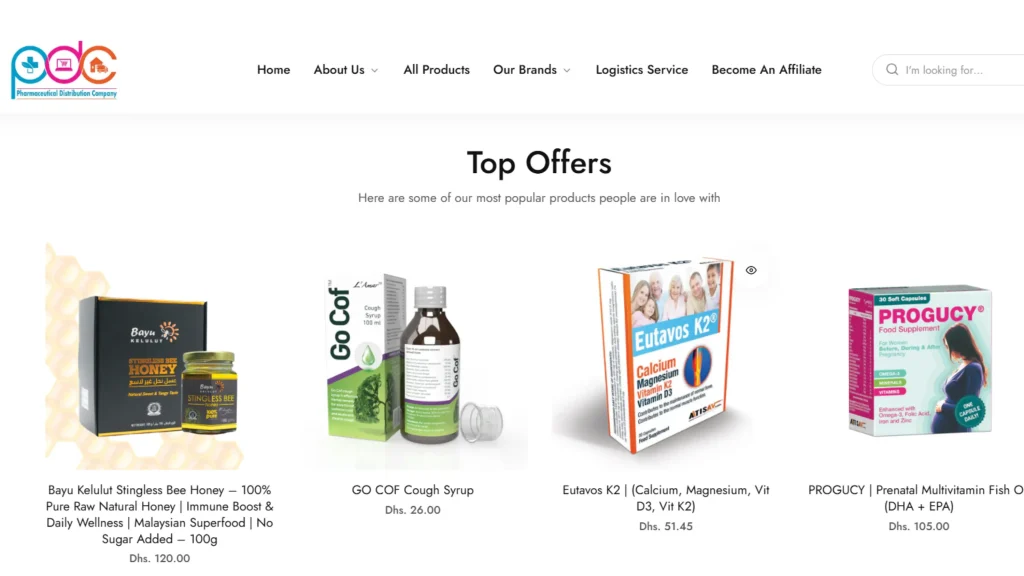Click the GO COF Cough Syrup title
This screenshot has height=576, width=1024.
pyautogui.click(x=413, y=490)
